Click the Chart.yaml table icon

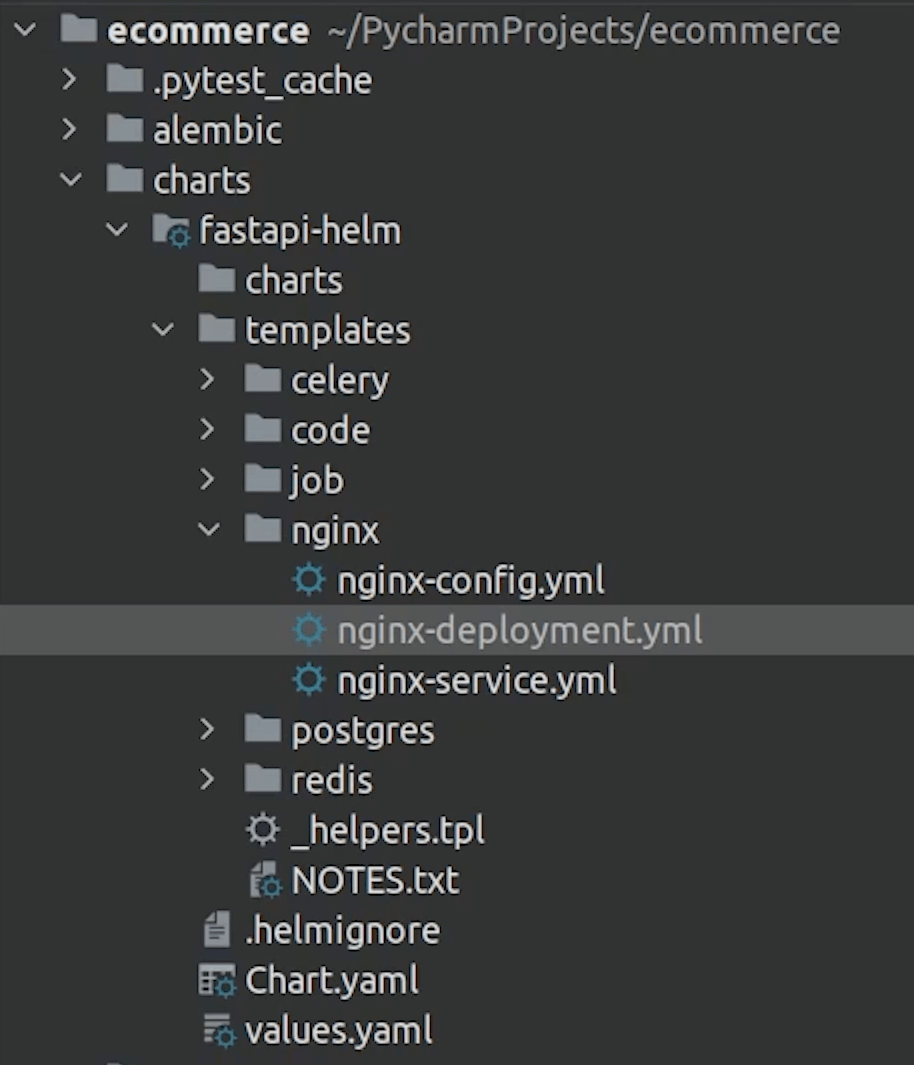[217, 981]
